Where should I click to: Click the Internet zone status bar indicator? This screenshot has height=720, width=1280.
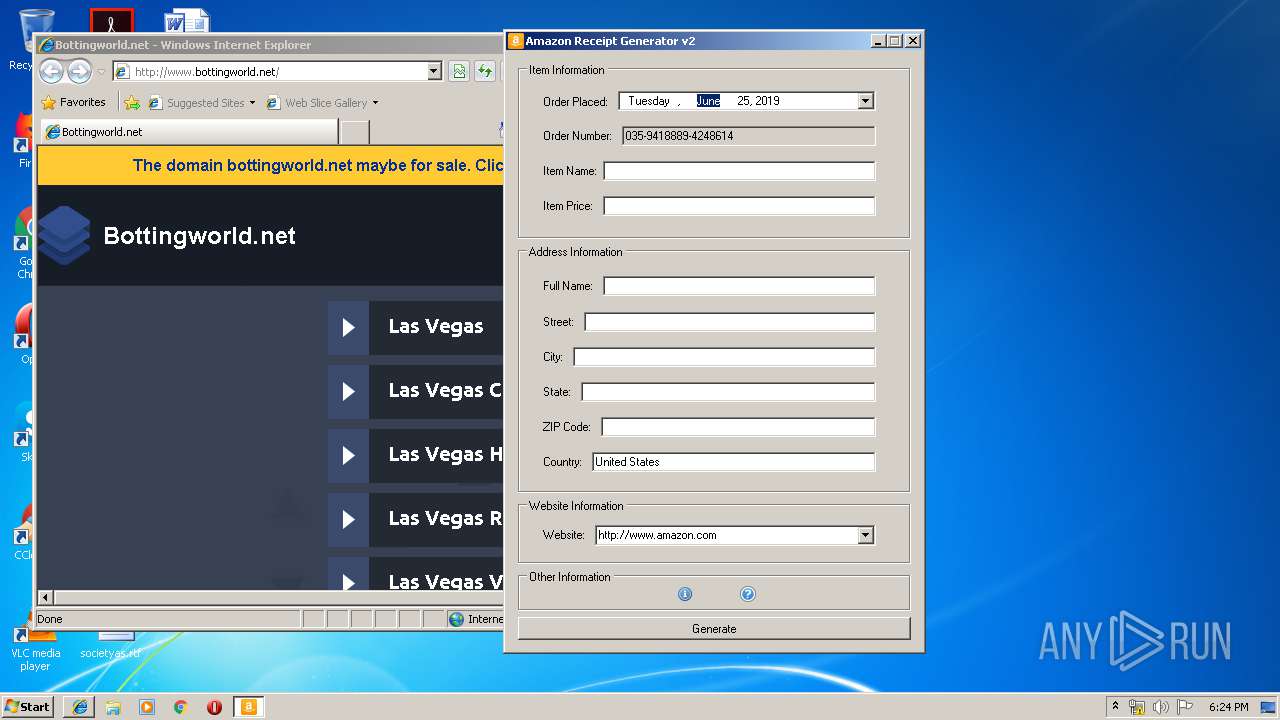pos(476,619)
